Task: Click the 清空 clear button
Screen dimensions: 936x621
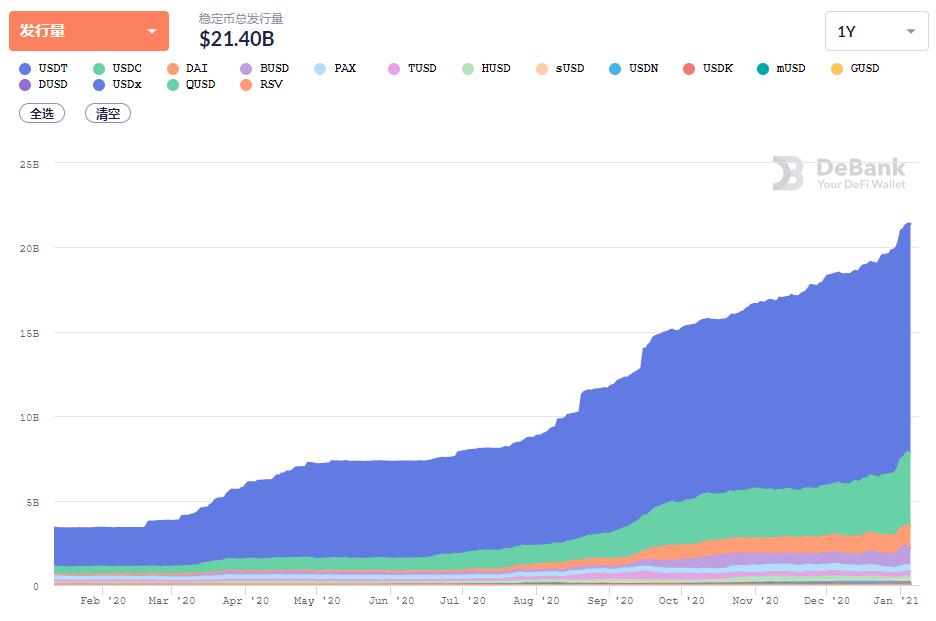Action: (108, 113)
